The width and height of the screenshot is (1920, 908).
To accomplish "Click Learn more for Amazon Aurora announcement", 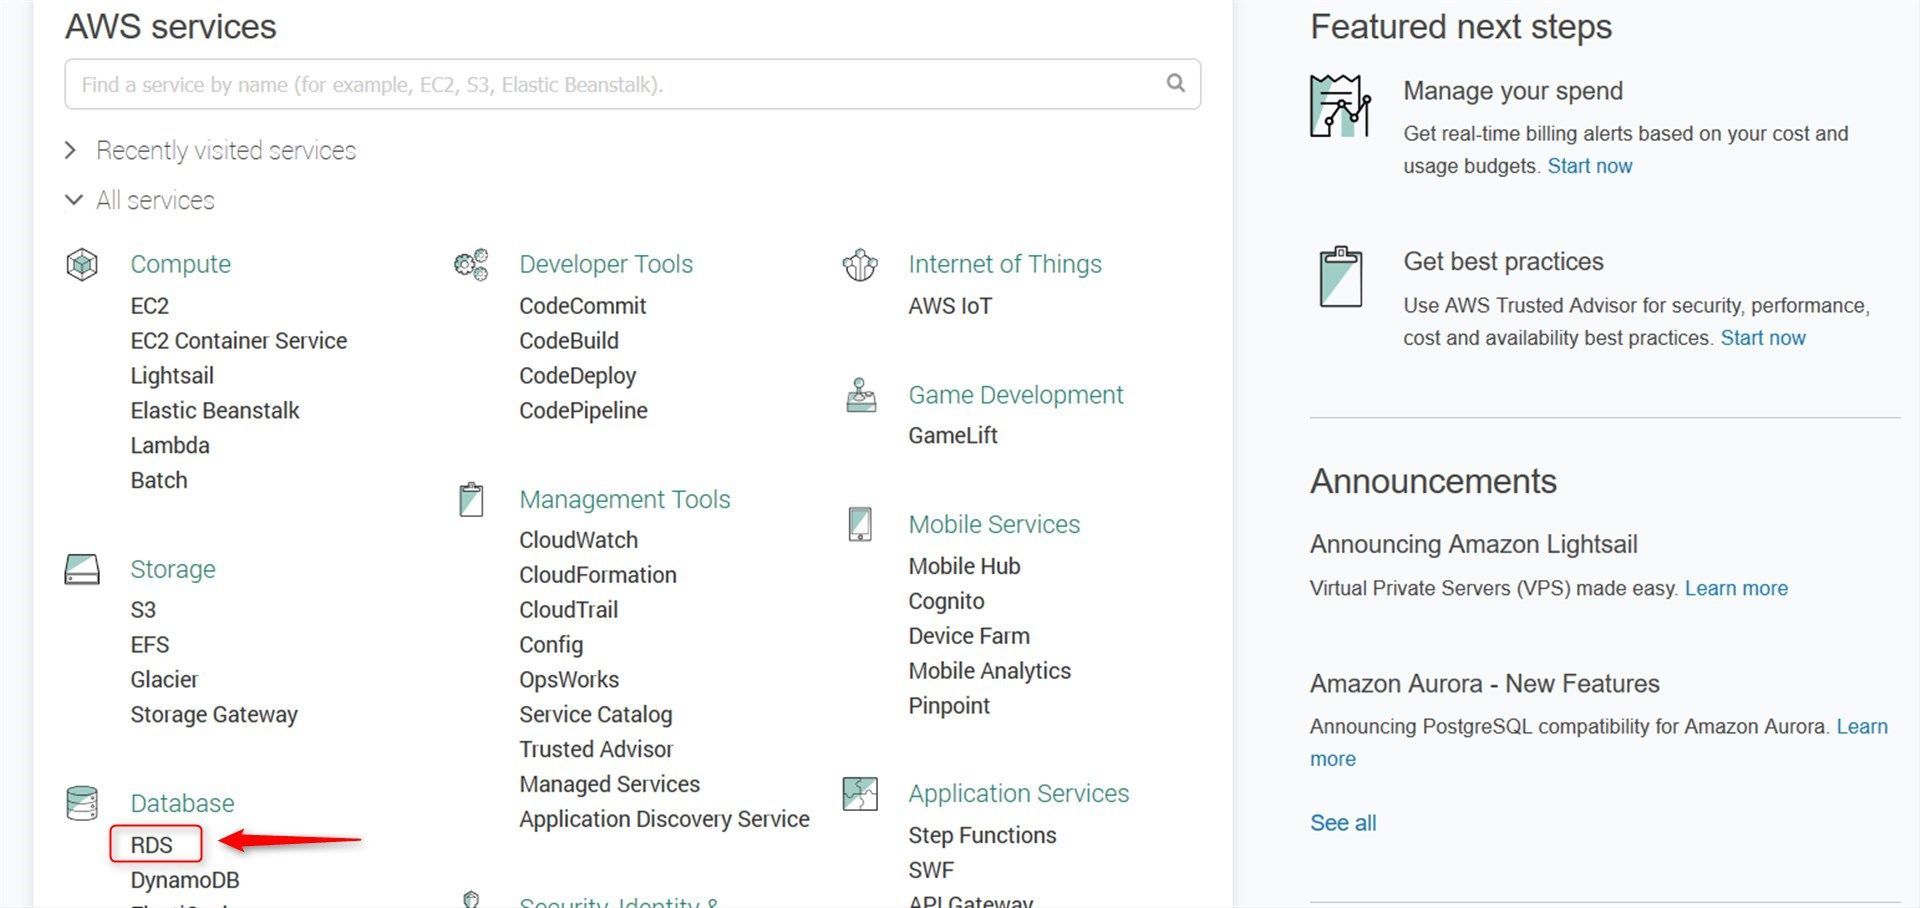I will (x=1862, y=727).
